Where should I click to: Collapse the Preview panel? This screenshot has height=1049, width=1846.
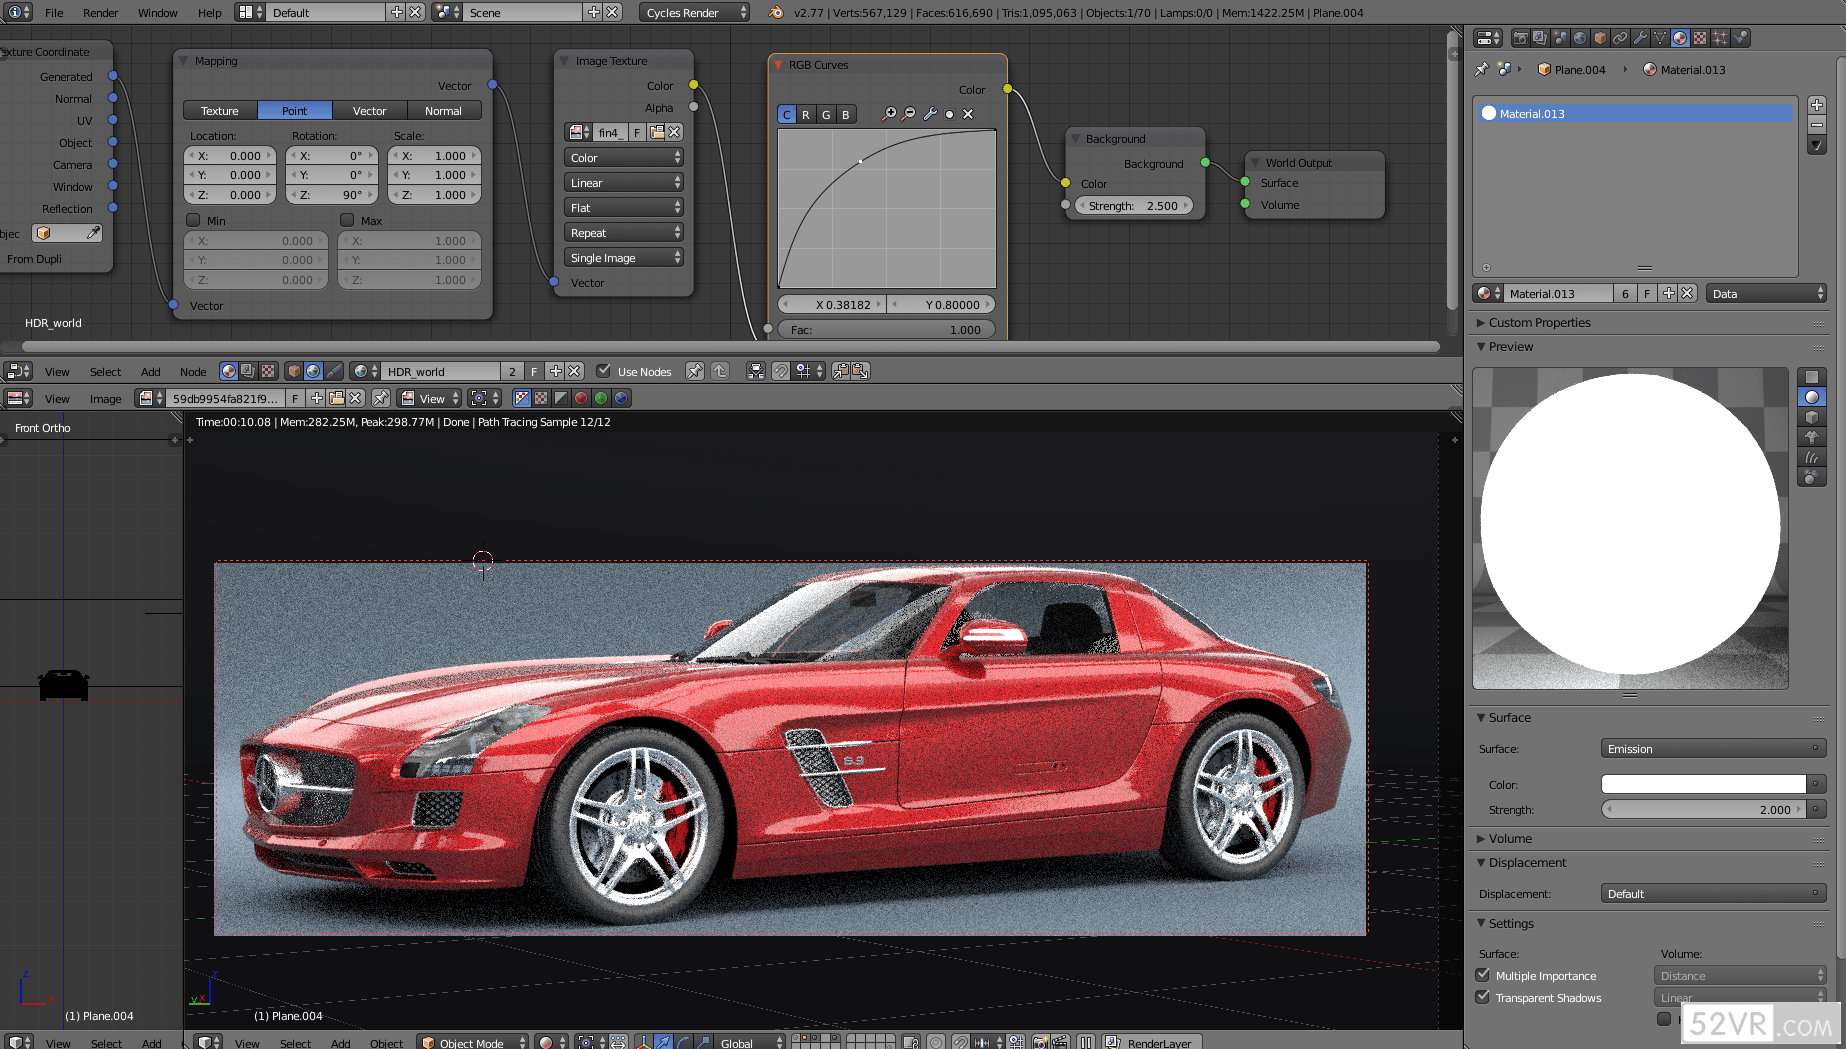point(1506,346)
